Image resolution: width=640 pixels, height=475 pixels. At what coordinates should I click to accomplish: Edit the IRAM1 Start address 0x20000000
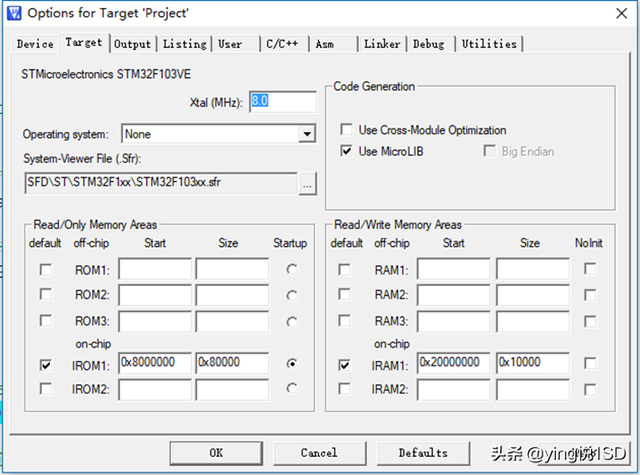coord(453,363)
